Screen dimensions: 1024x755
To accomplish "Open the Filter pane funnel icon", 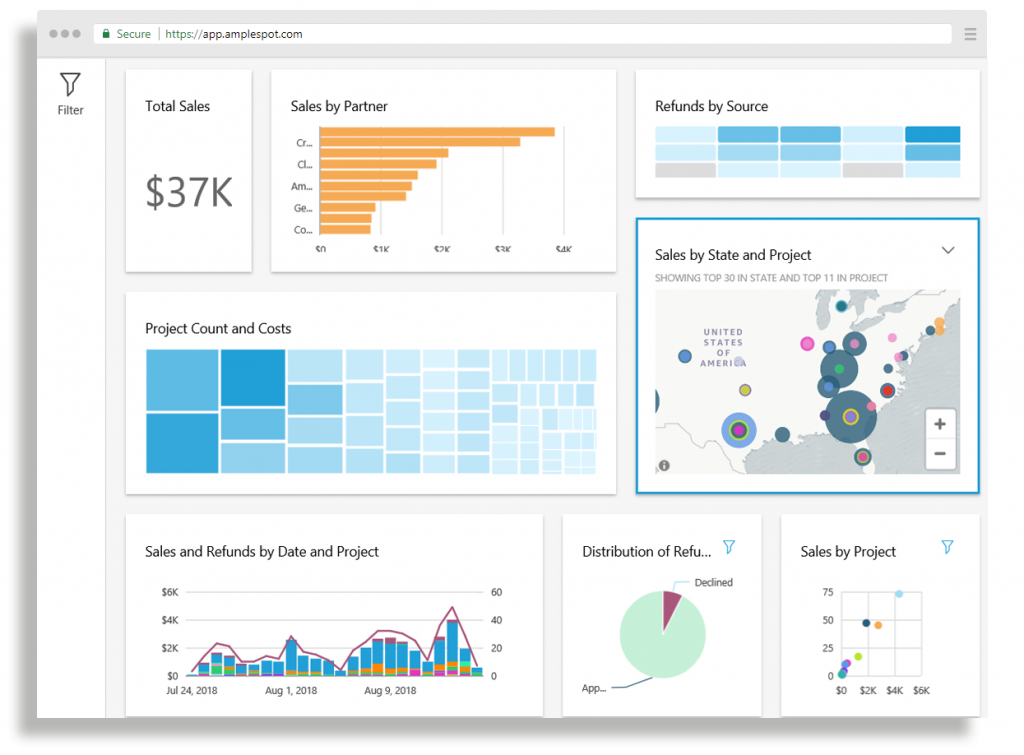I will pos(70,85).
